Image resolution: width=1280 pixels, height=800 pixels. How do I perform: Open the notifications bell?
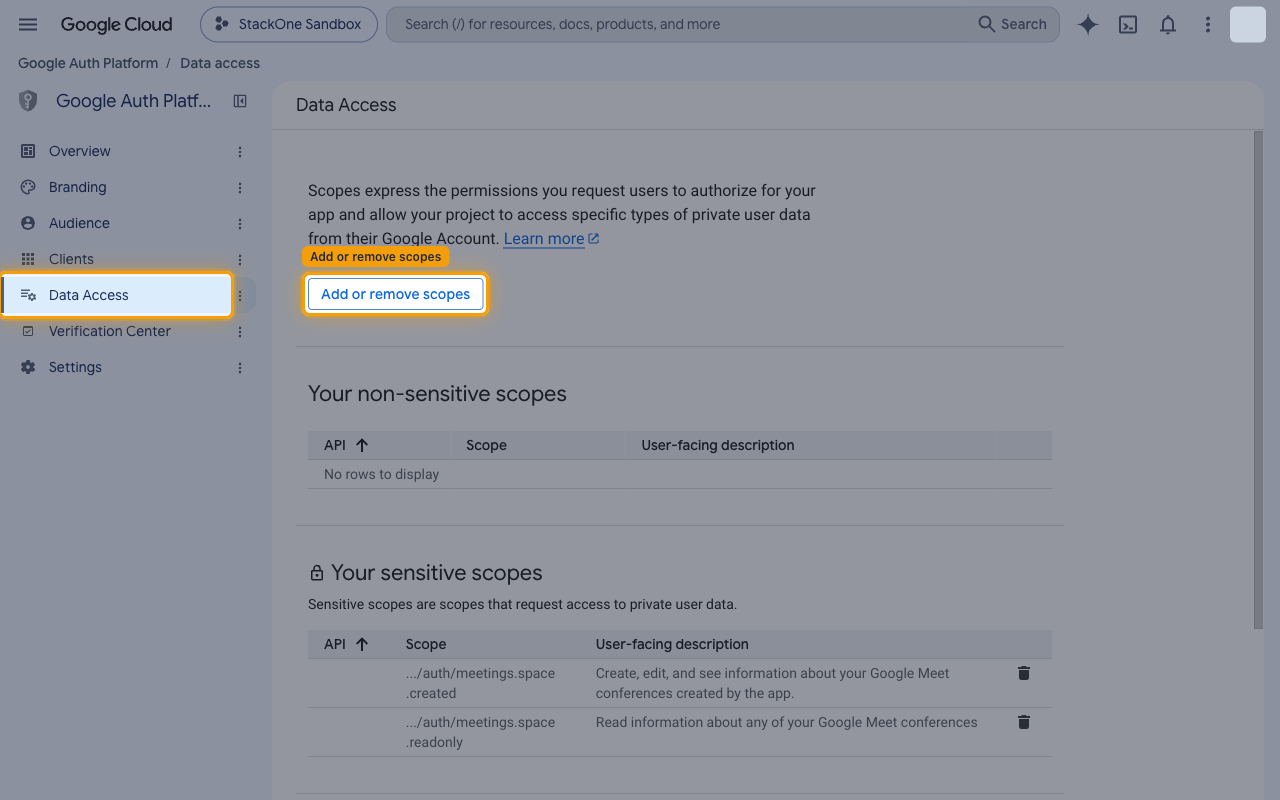[1168, 25]
